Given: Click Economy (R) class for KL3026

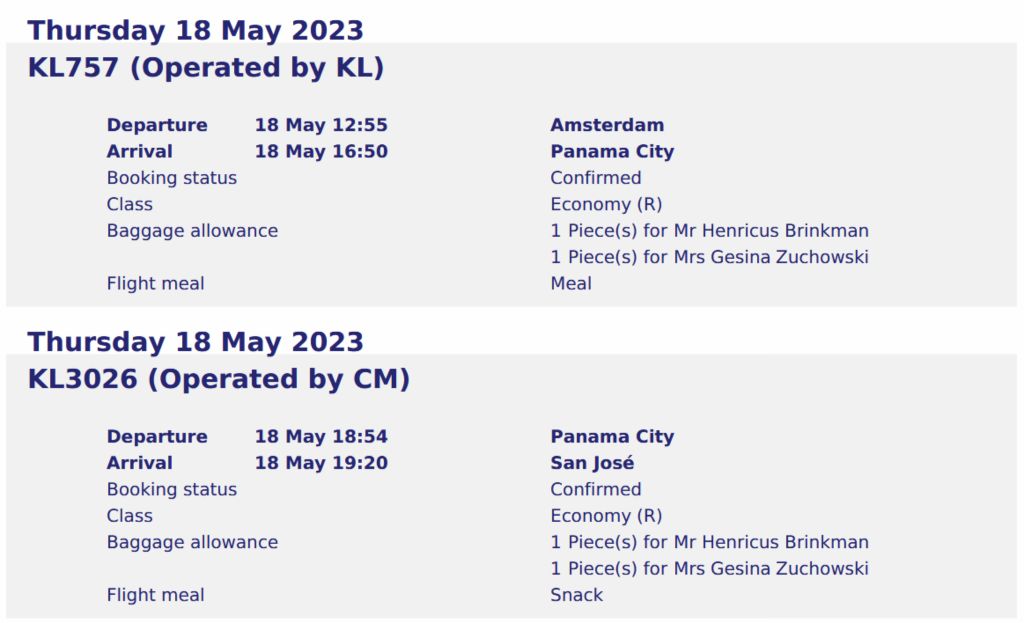Looking at the screenshot, I should click(x=606, y=516).
